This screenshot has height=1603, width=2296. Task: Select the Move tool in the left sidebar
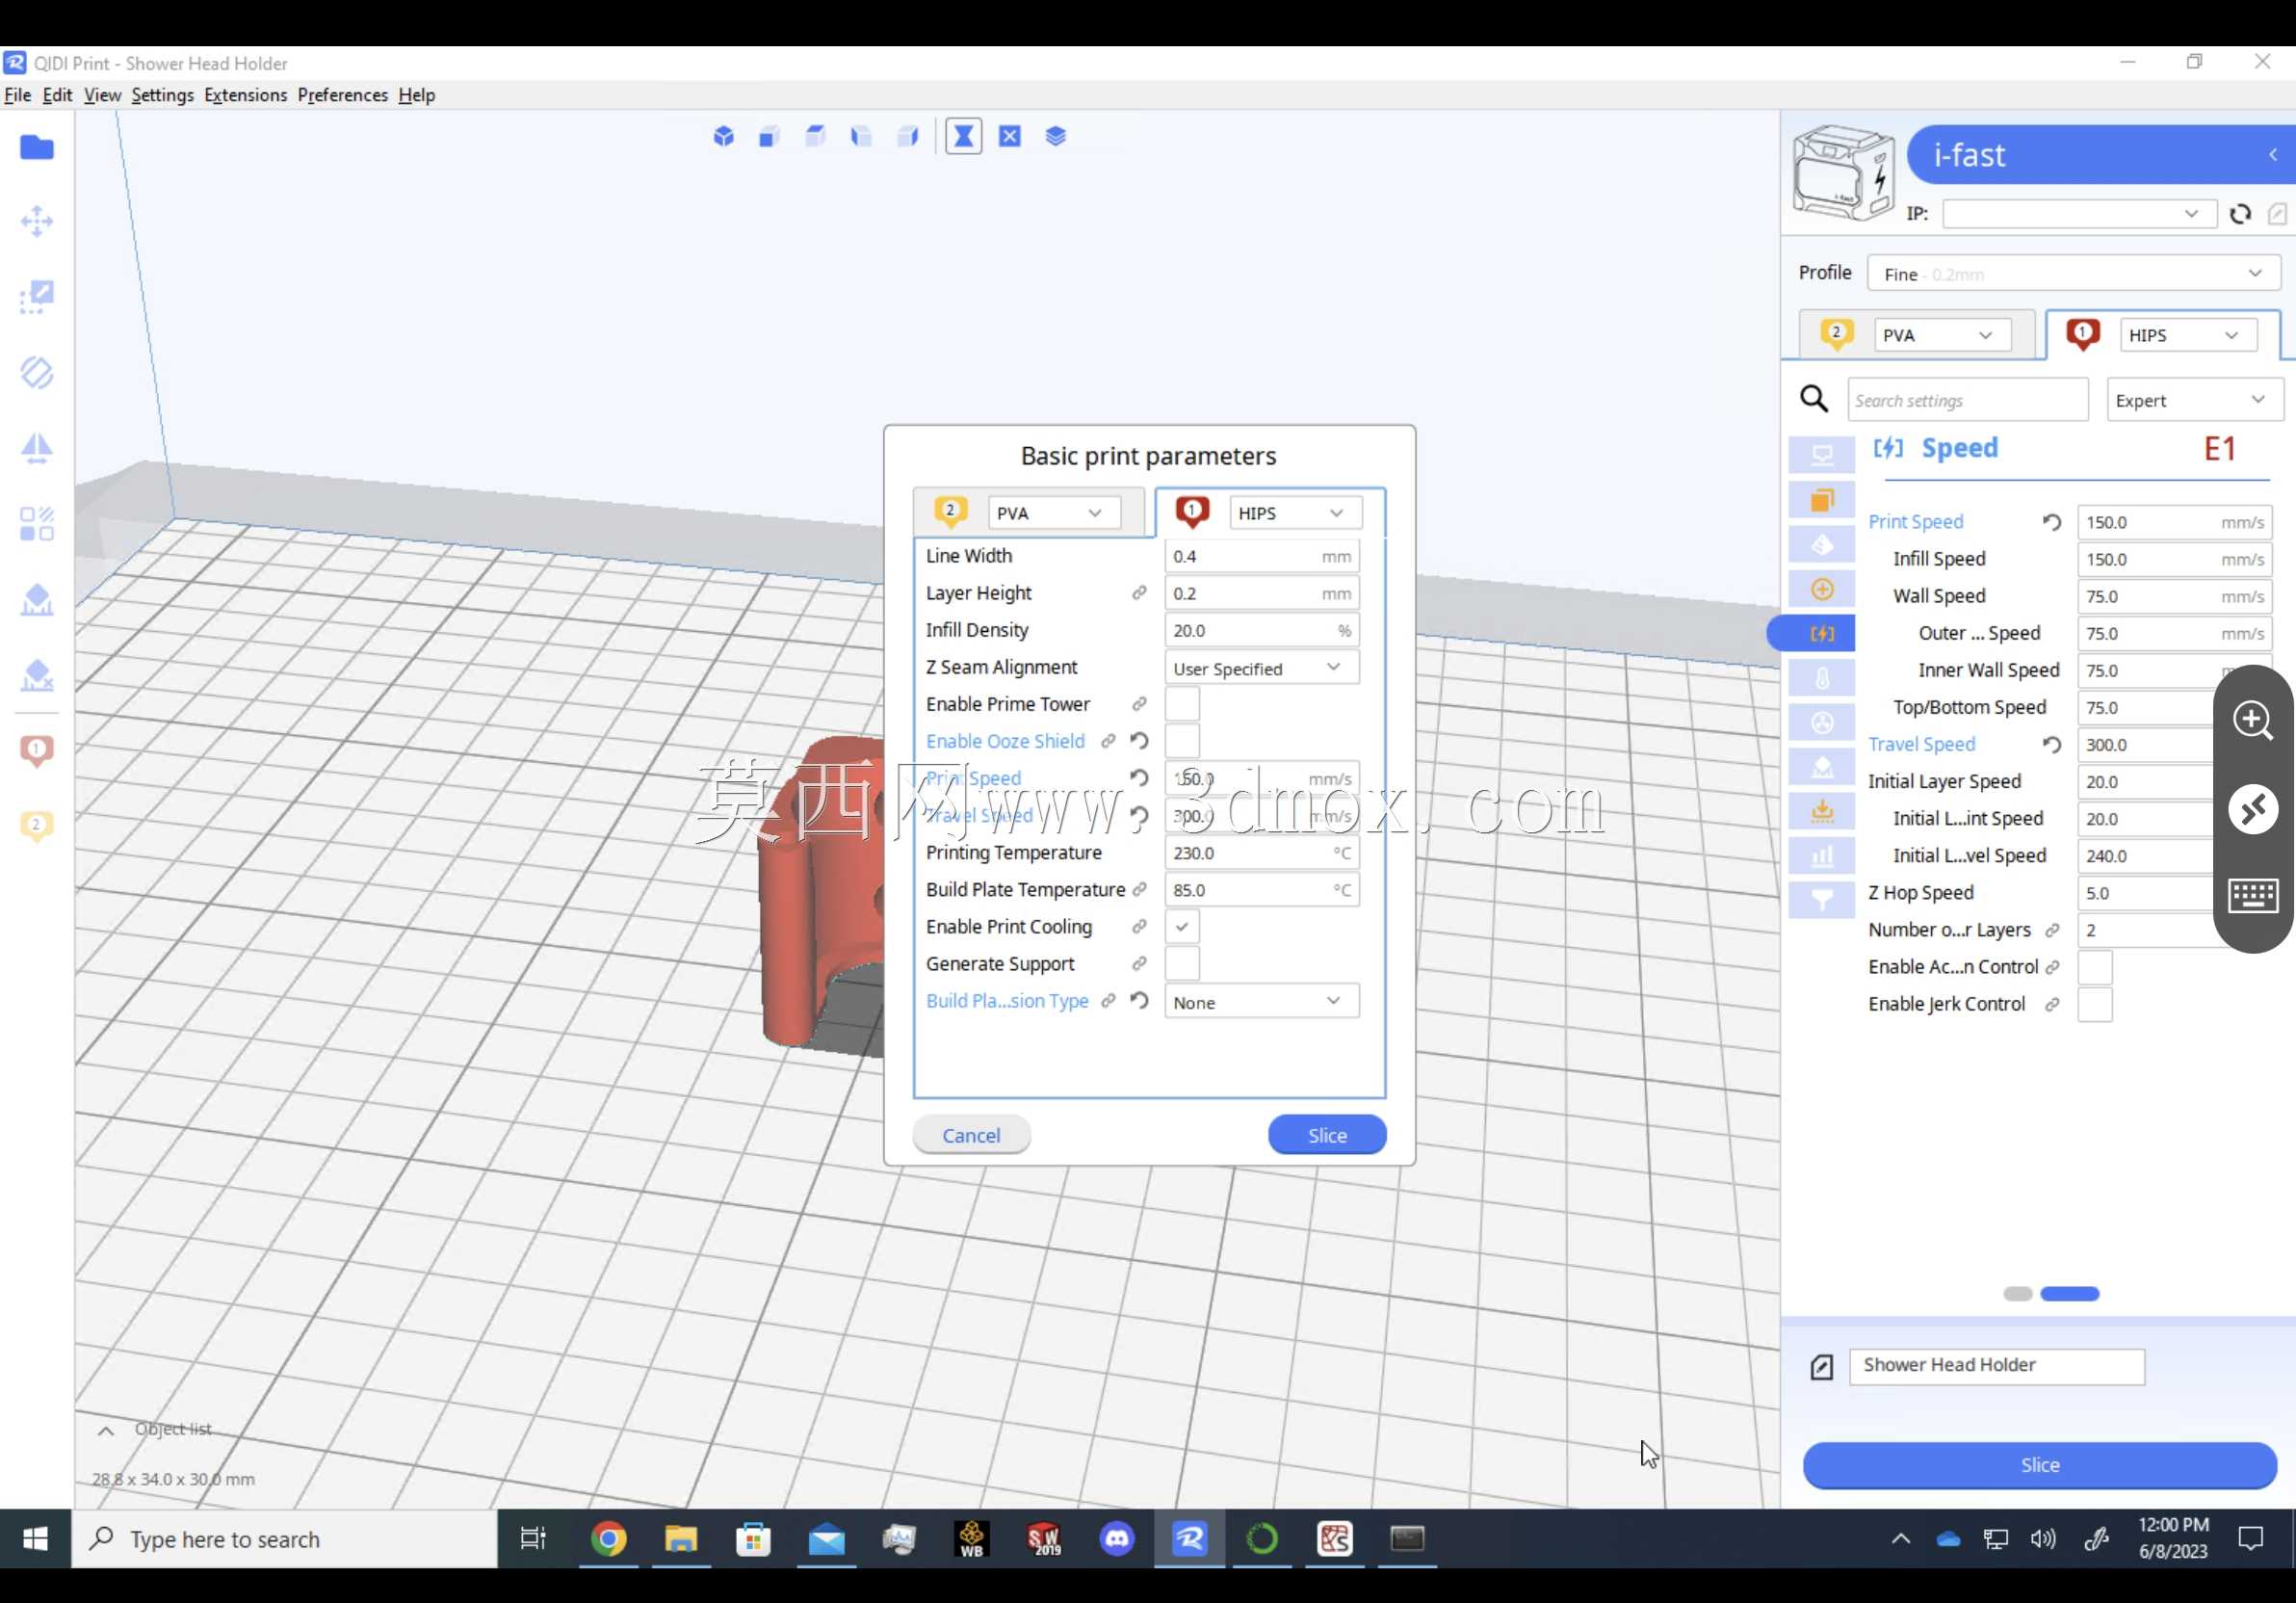click(x=37, y=221)
